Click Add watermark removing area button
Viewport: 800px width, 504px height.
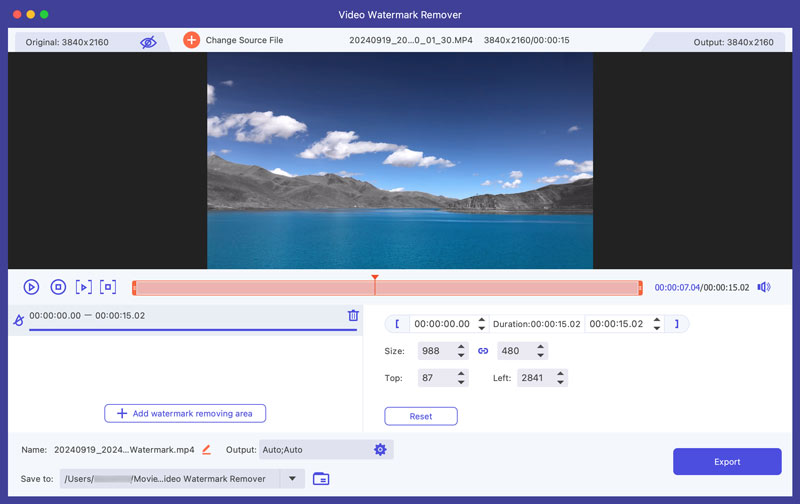tap(185, 413)
